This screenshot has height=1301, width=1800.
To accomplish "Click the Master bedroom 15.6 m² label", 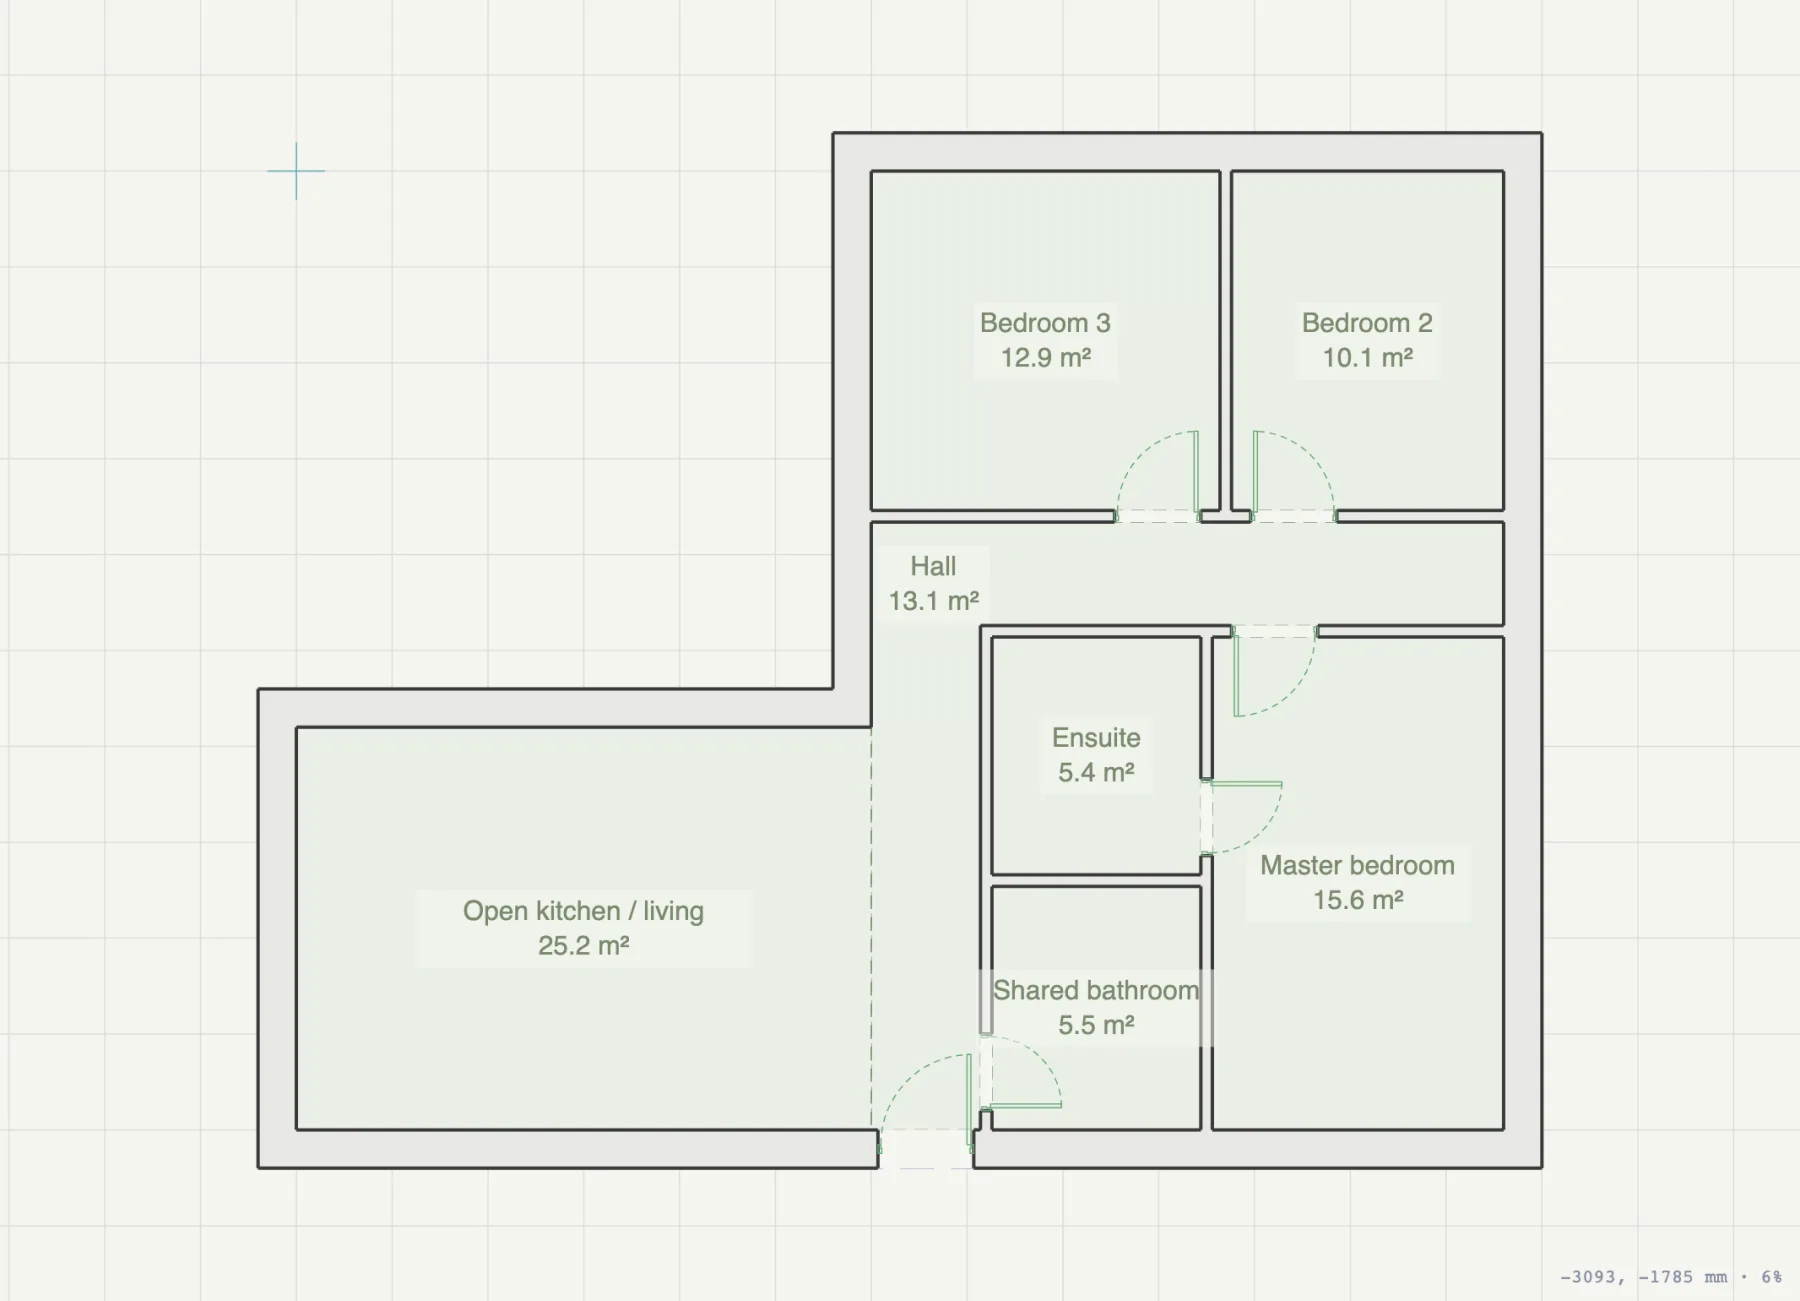I will (1357, 882).
